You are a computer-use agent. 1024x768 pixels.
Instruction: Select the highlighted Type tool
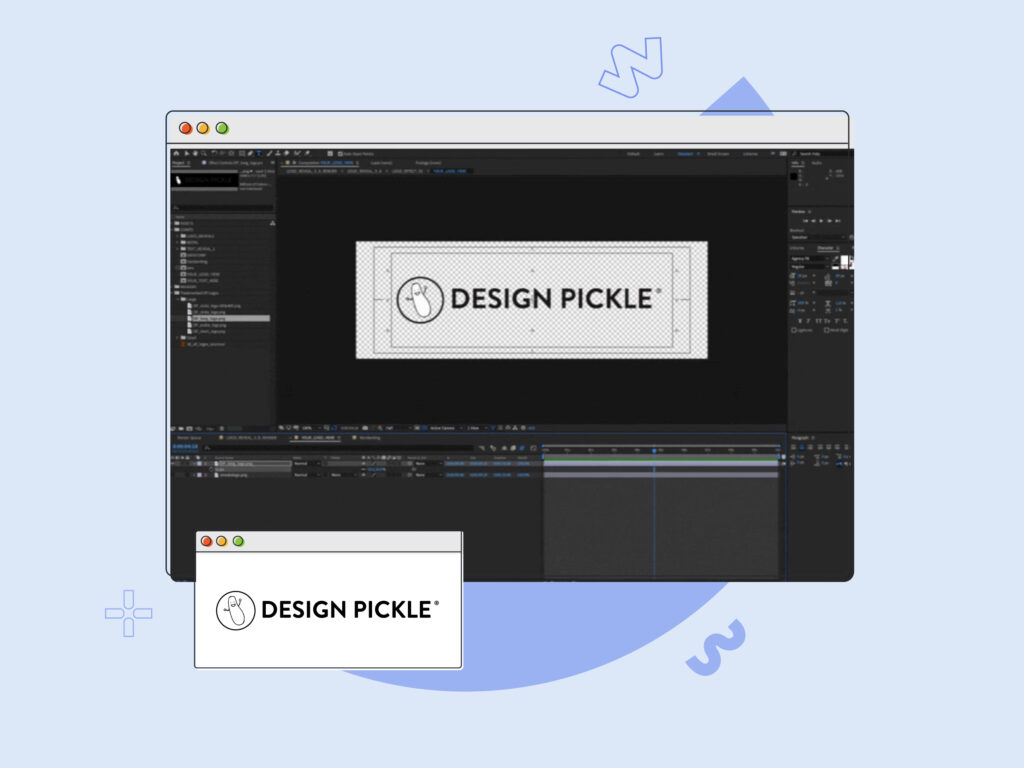pos(259,153)
